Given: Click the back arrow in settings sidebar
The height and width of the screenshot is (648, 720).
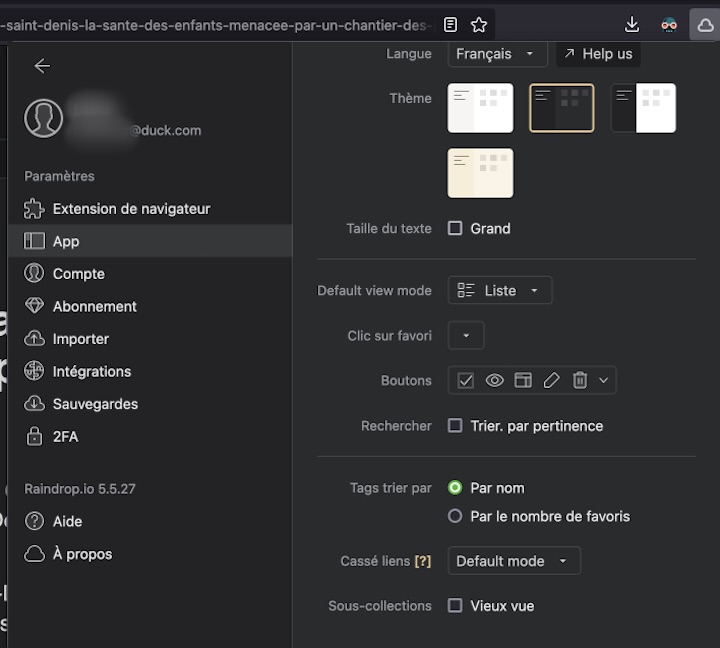Looking at the screenshot, I should pos(42,66).
